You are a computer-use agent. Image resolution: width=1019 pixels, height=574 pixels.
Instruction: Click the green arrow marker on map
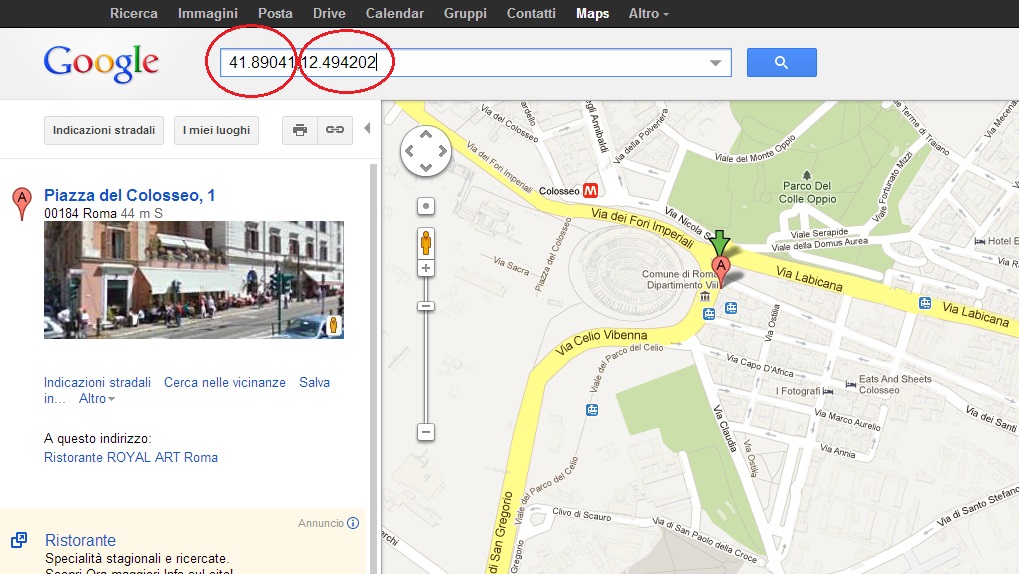coord(719,242)
